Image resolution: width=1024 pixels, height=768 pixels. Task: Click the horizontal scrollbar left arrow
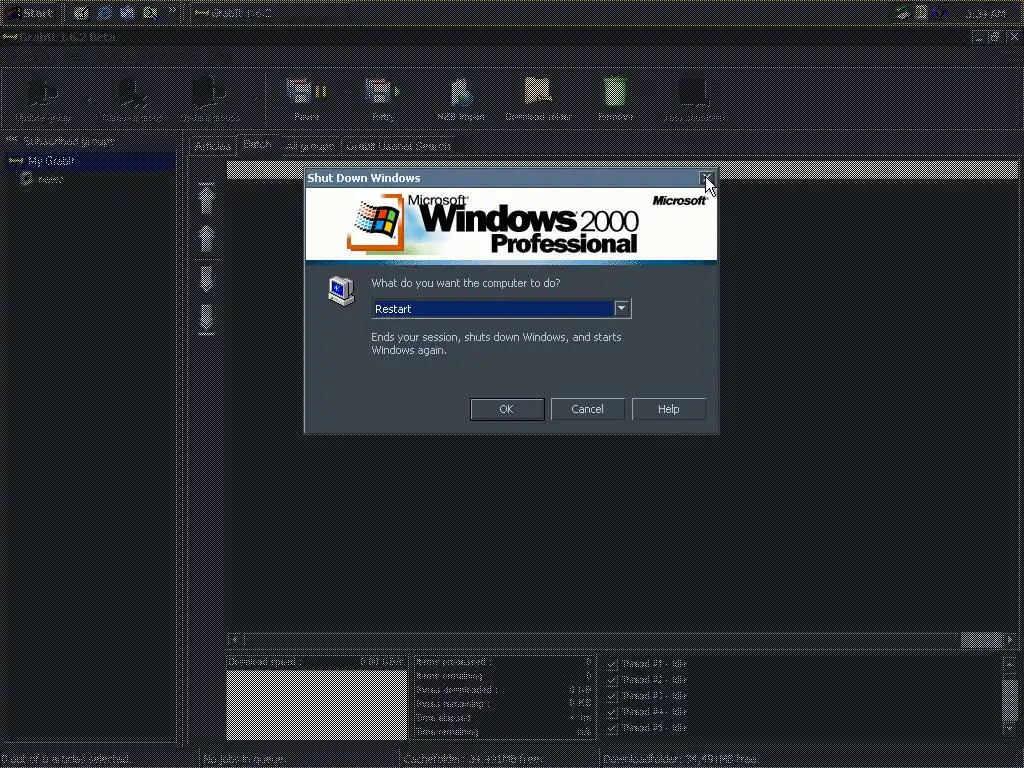point(234,639)
